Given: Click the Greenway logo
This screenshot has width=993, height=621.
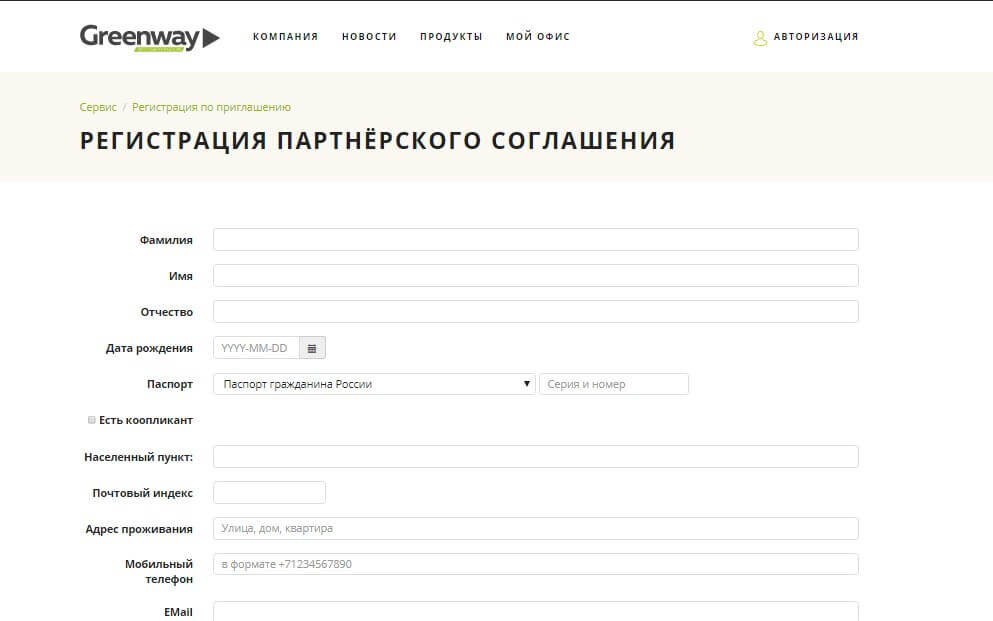Looking at the screenshot, I should point(149,37).
